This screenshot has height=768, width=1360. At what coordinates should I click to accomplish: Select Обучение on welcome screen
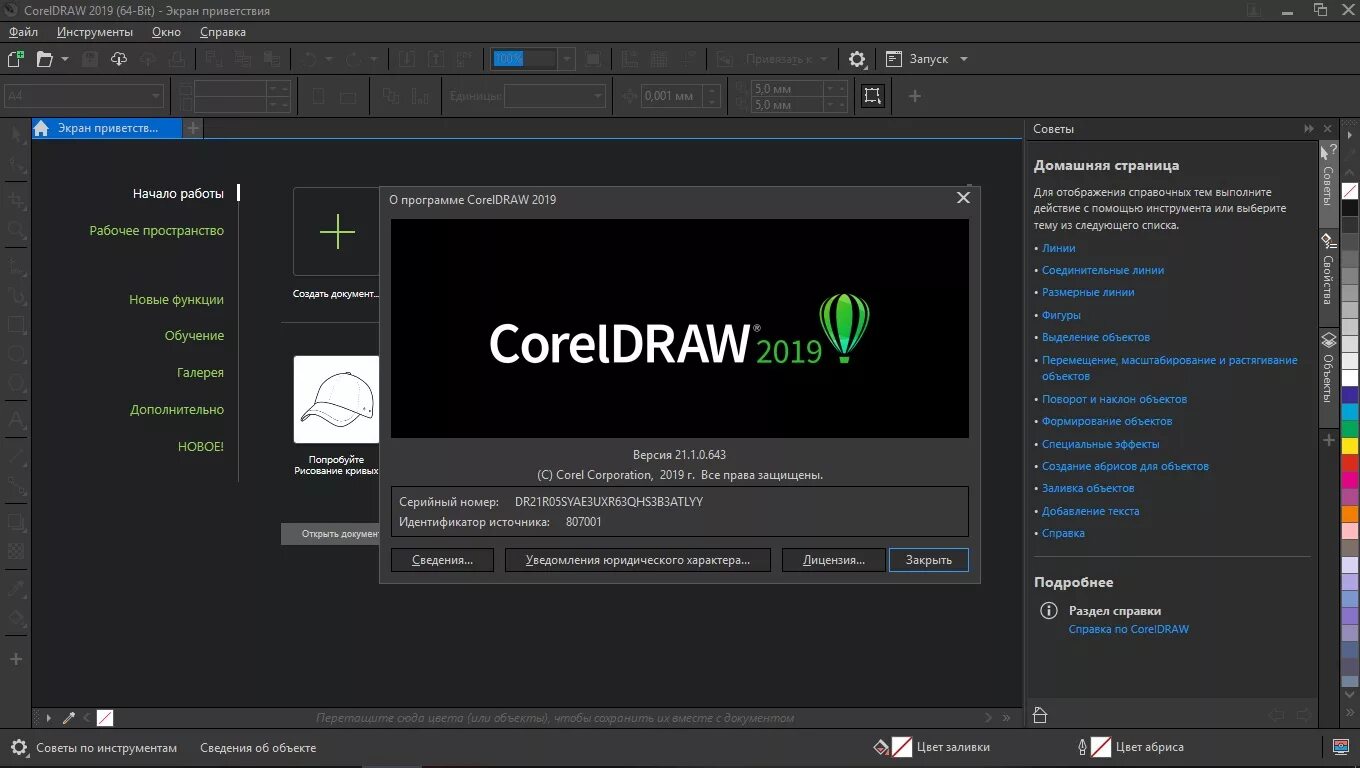pyautogui.click(x=194, y=335)
